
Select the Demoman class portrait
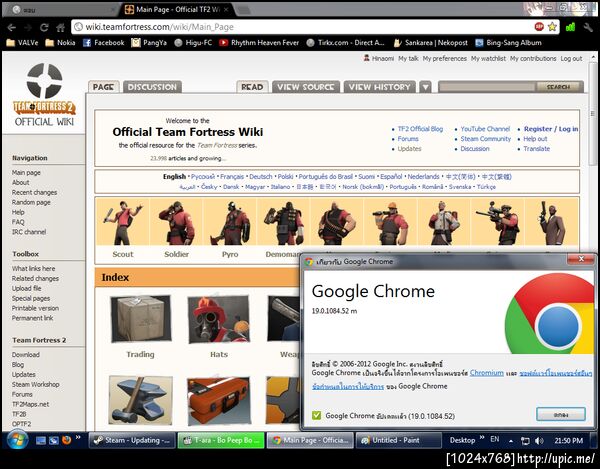coord(284,223)
